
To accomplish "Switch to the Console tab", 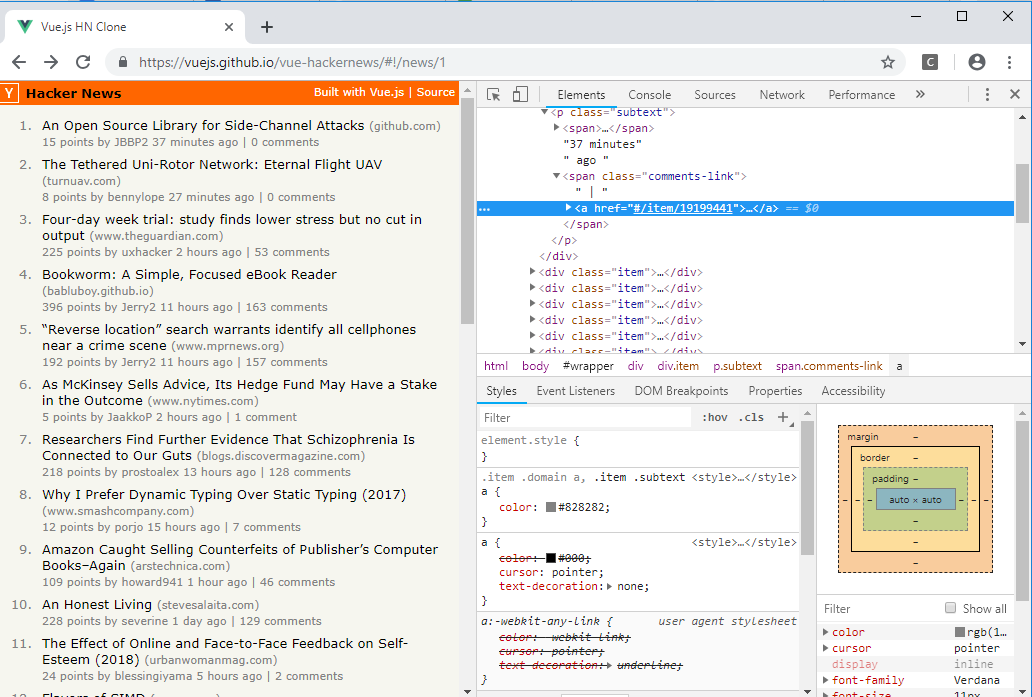I will [x=650, y=95].
